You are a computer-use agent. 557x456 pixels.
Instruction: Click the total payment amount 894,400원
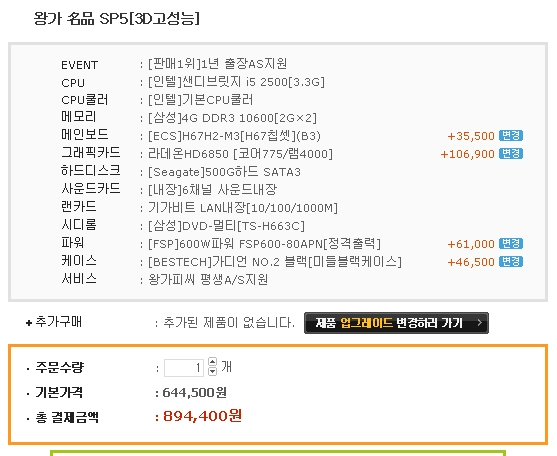click(x=202, y=416)
